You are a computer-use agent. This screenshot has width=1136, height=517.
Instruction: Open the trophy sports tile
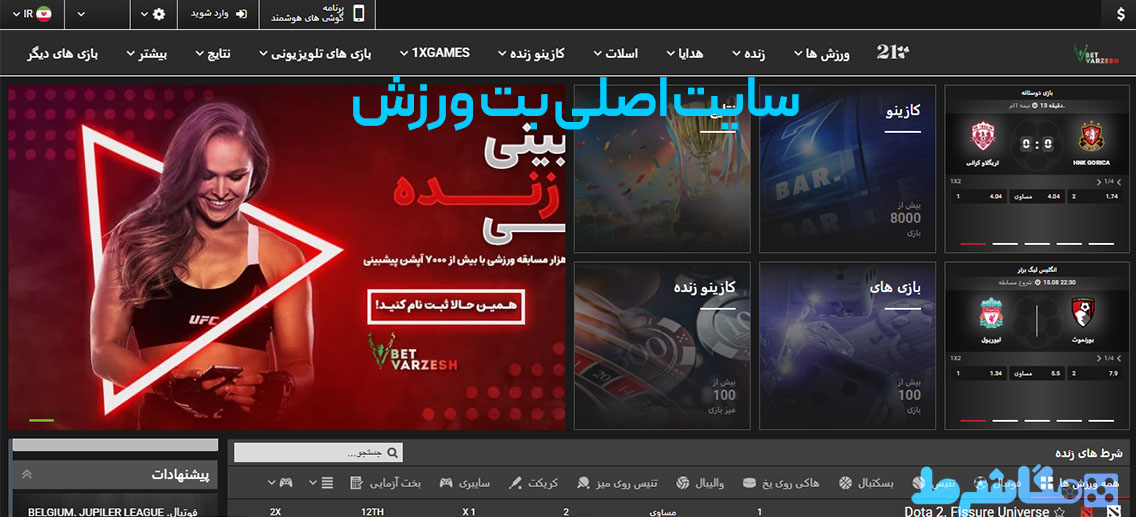(x=661, y=169)
